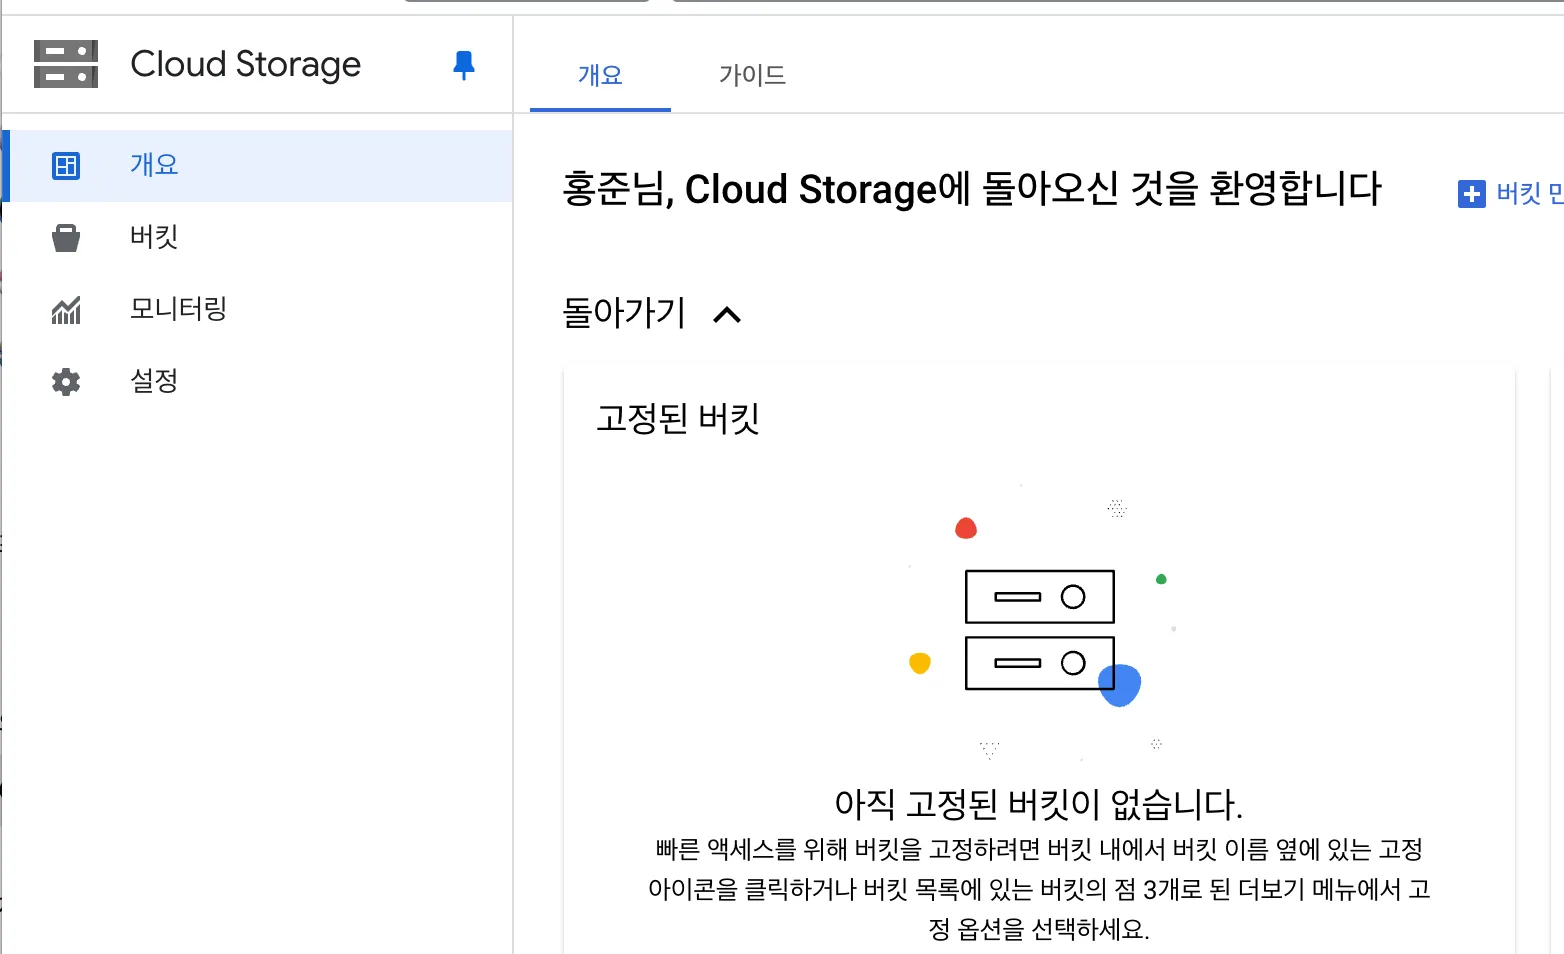Click the bucket icon next to 버킷

66,238
